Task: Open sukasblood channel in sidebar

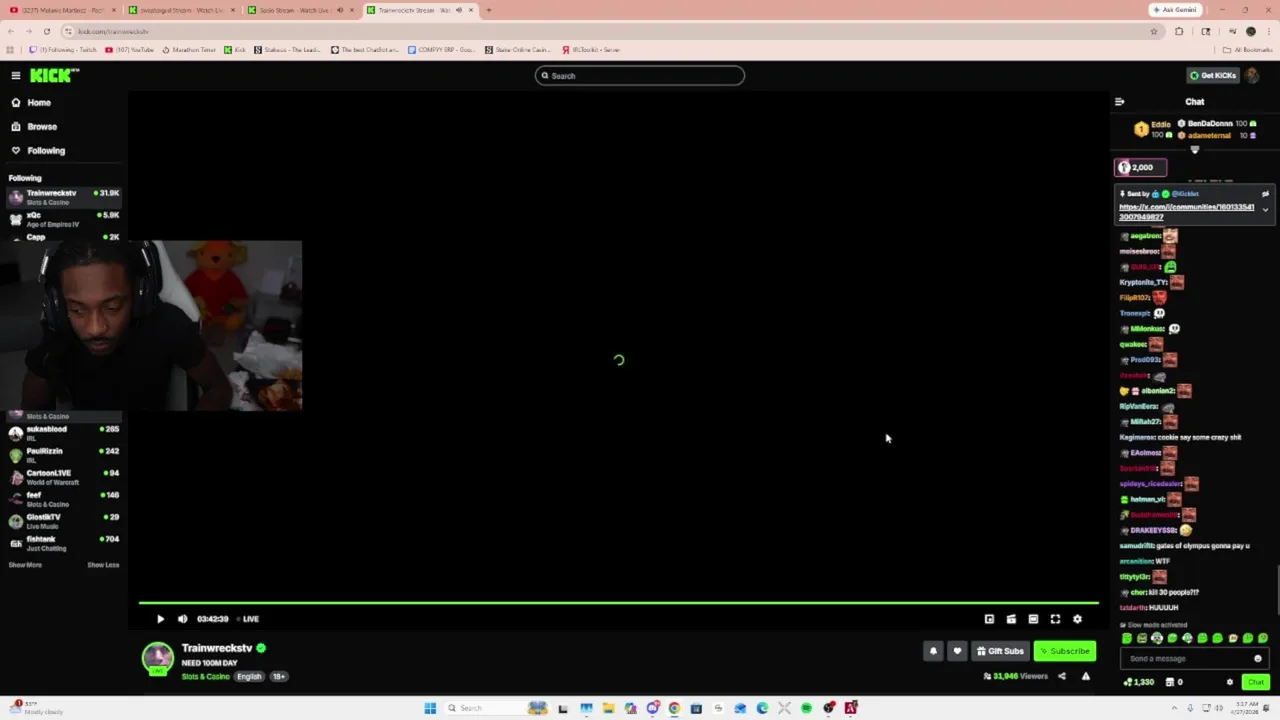Action: 64,433
